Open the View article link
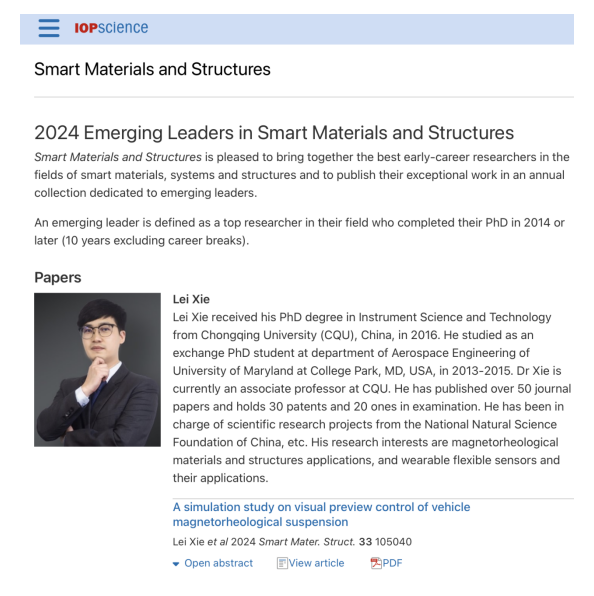594x596 pixels. point(316,563)
